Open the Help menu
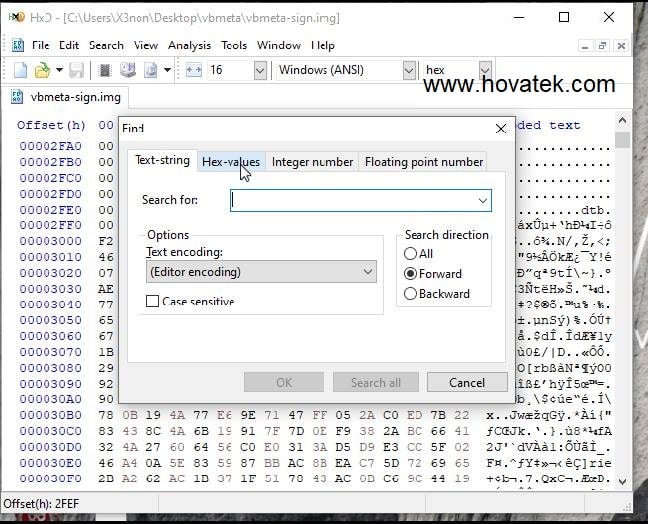 323,45
